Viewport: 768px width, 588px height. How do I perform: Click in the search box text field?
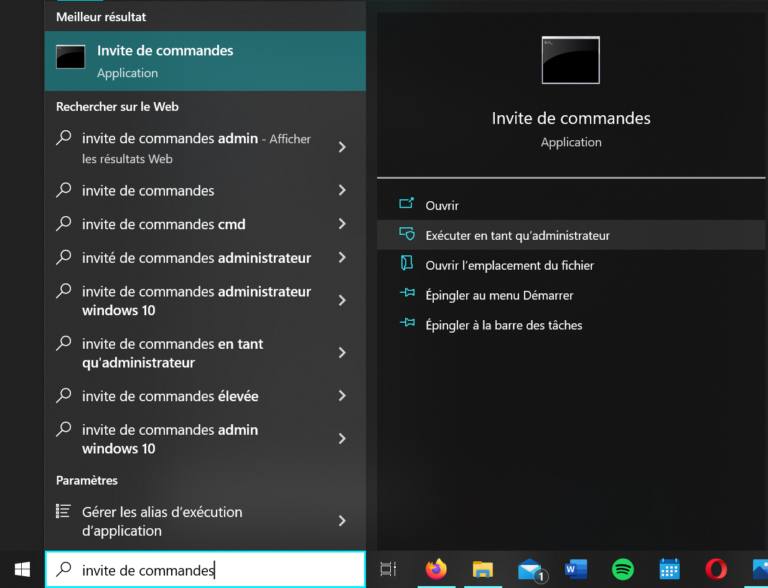point(205,569)
